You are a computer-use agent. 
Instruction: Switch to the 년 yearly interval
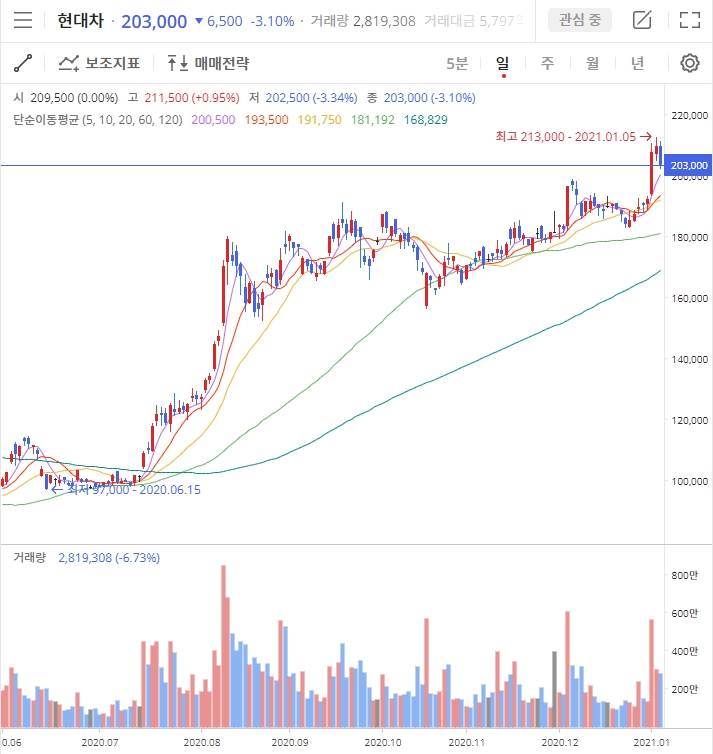pos(638,63)
